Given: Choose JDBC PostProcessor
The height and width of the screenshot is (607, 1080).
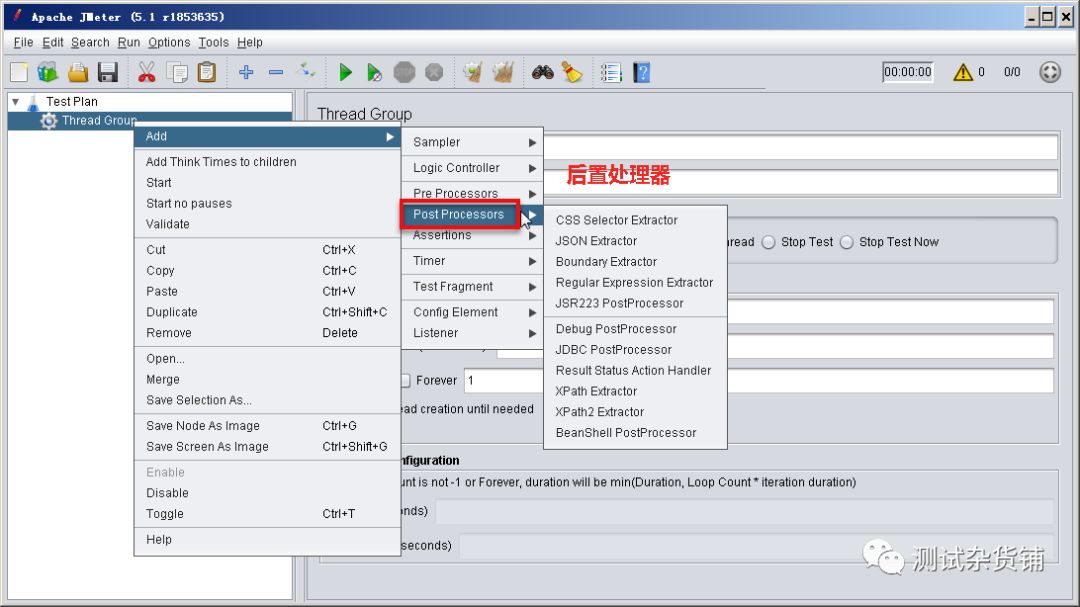Looking at the screenshot, I should point(635,349).
